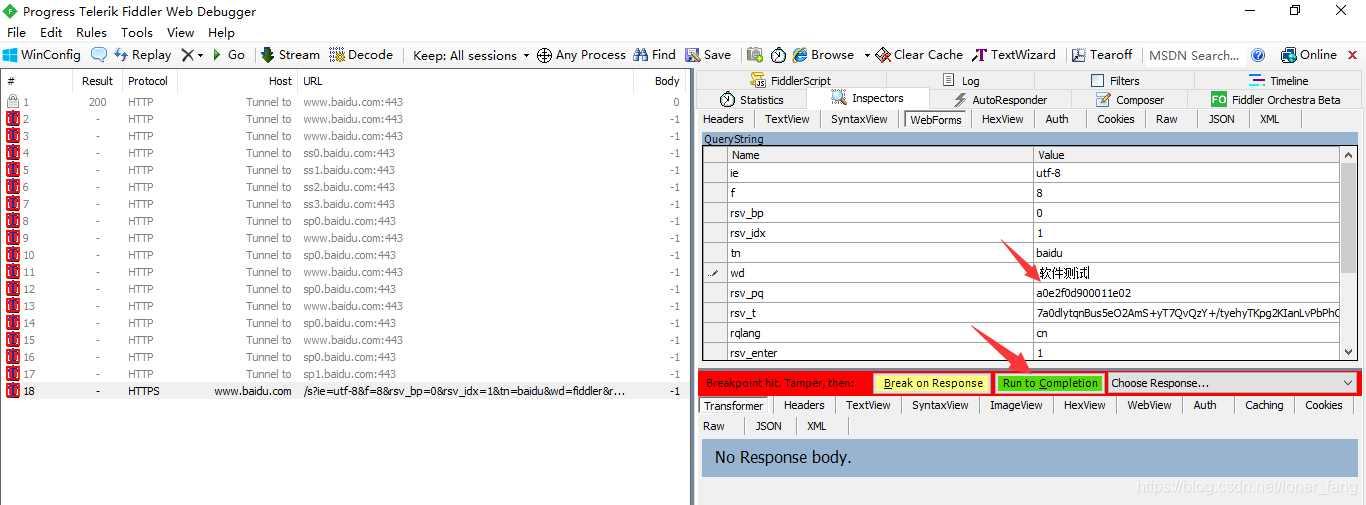This screenshot has width=1366, height=505.
Task: Click the camera screenshot icon
Action: click(755, 55)
